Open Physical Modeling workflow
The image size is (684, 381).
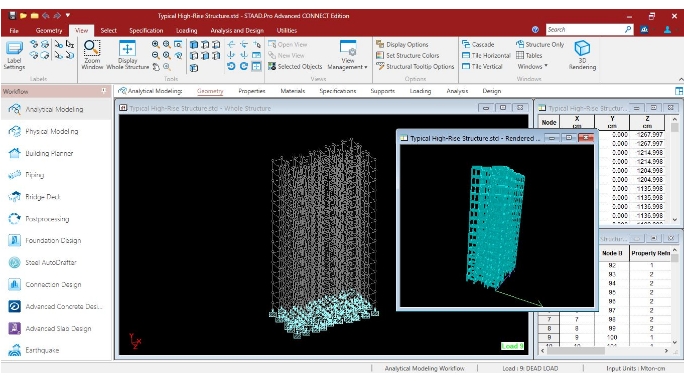(x=51, y=131)
